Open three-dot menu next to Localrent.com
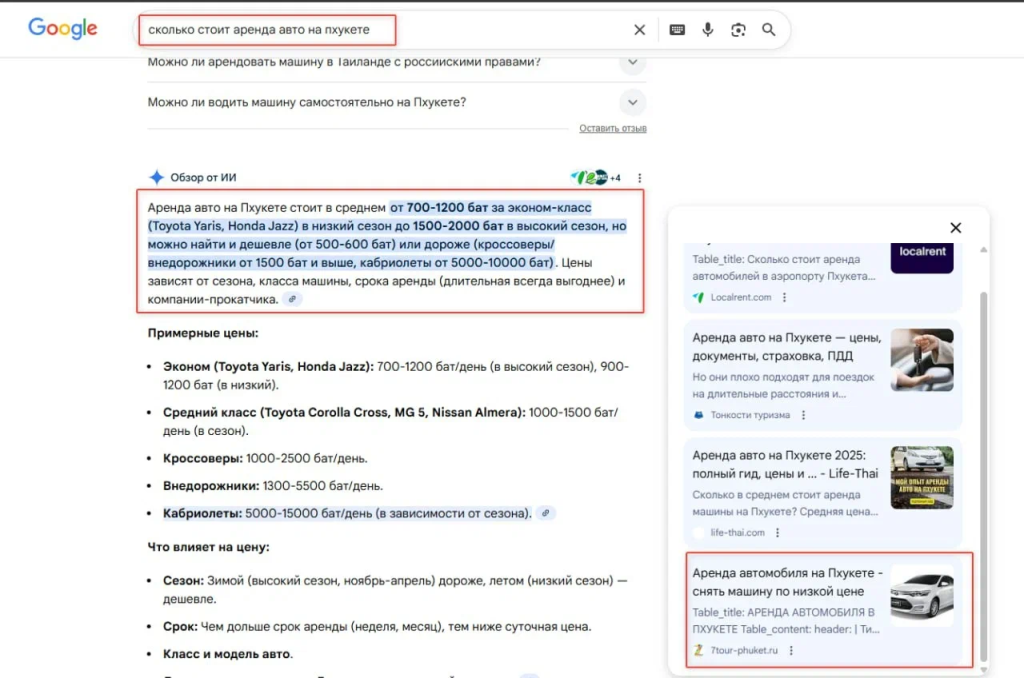This screenshot has height=678, width=1024. click(x=784, y=298)
